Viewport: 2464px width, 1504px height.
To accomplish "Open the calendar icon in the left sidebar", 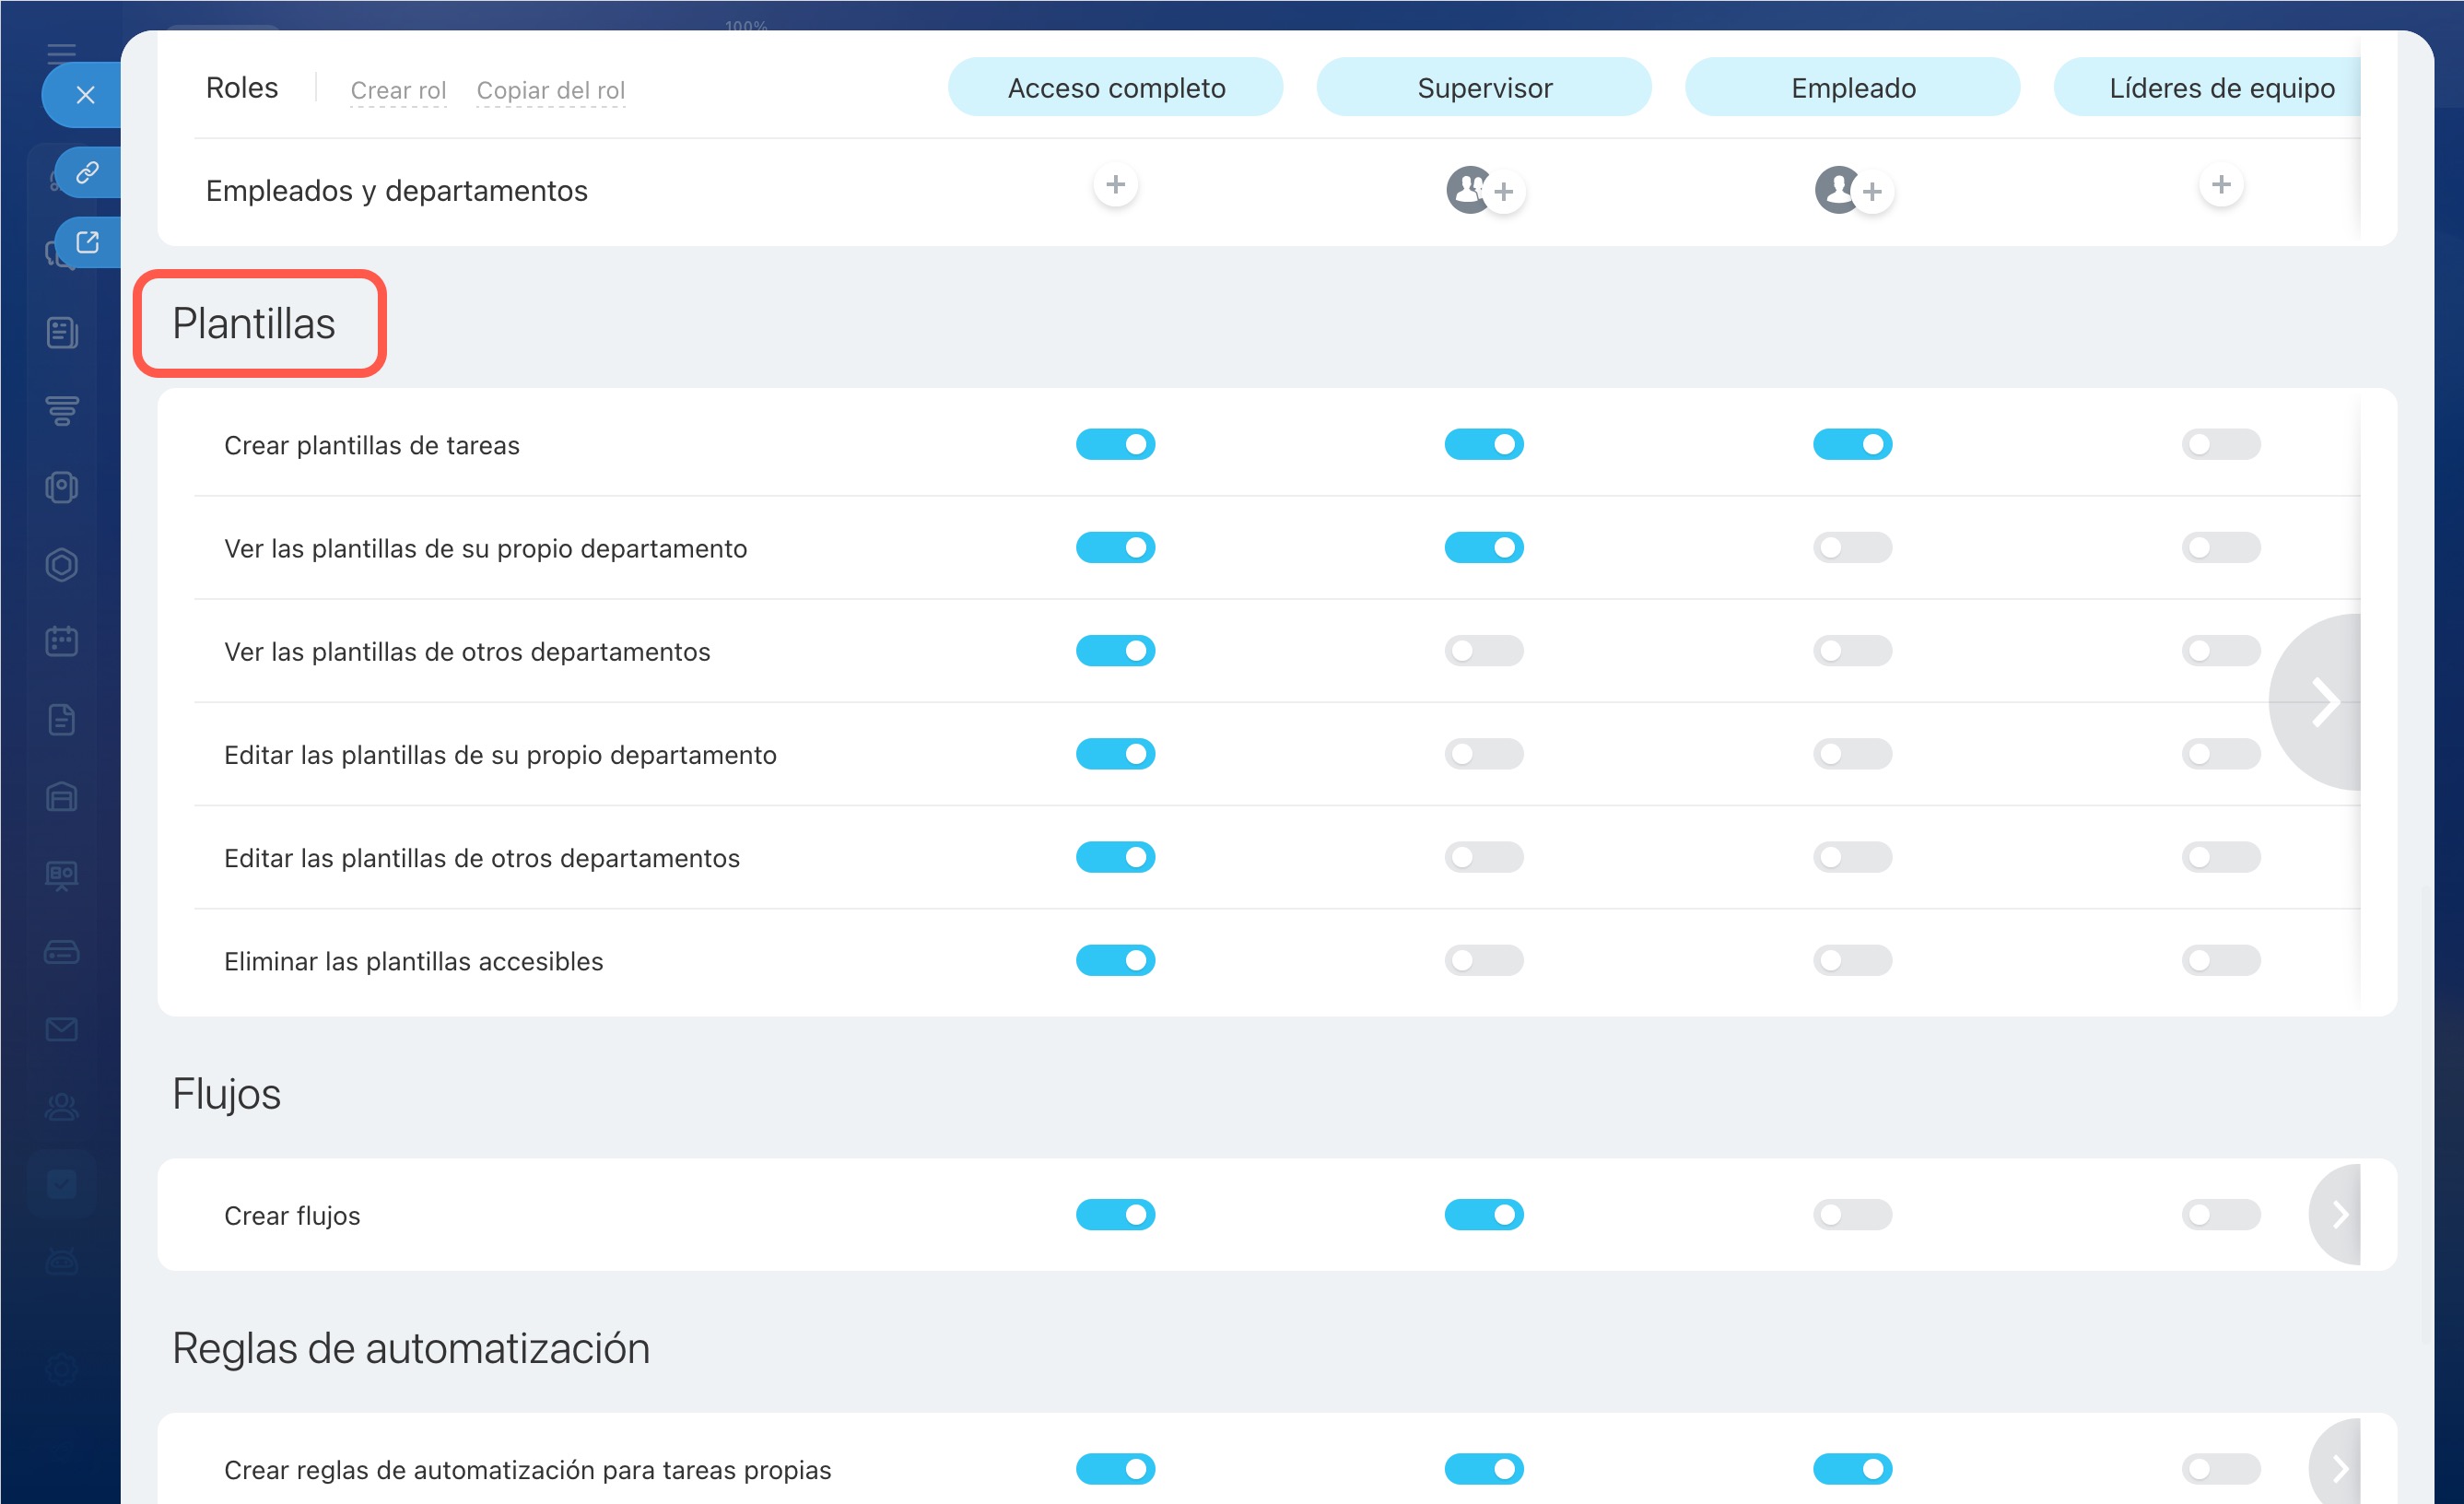I will tap(62, 641).
